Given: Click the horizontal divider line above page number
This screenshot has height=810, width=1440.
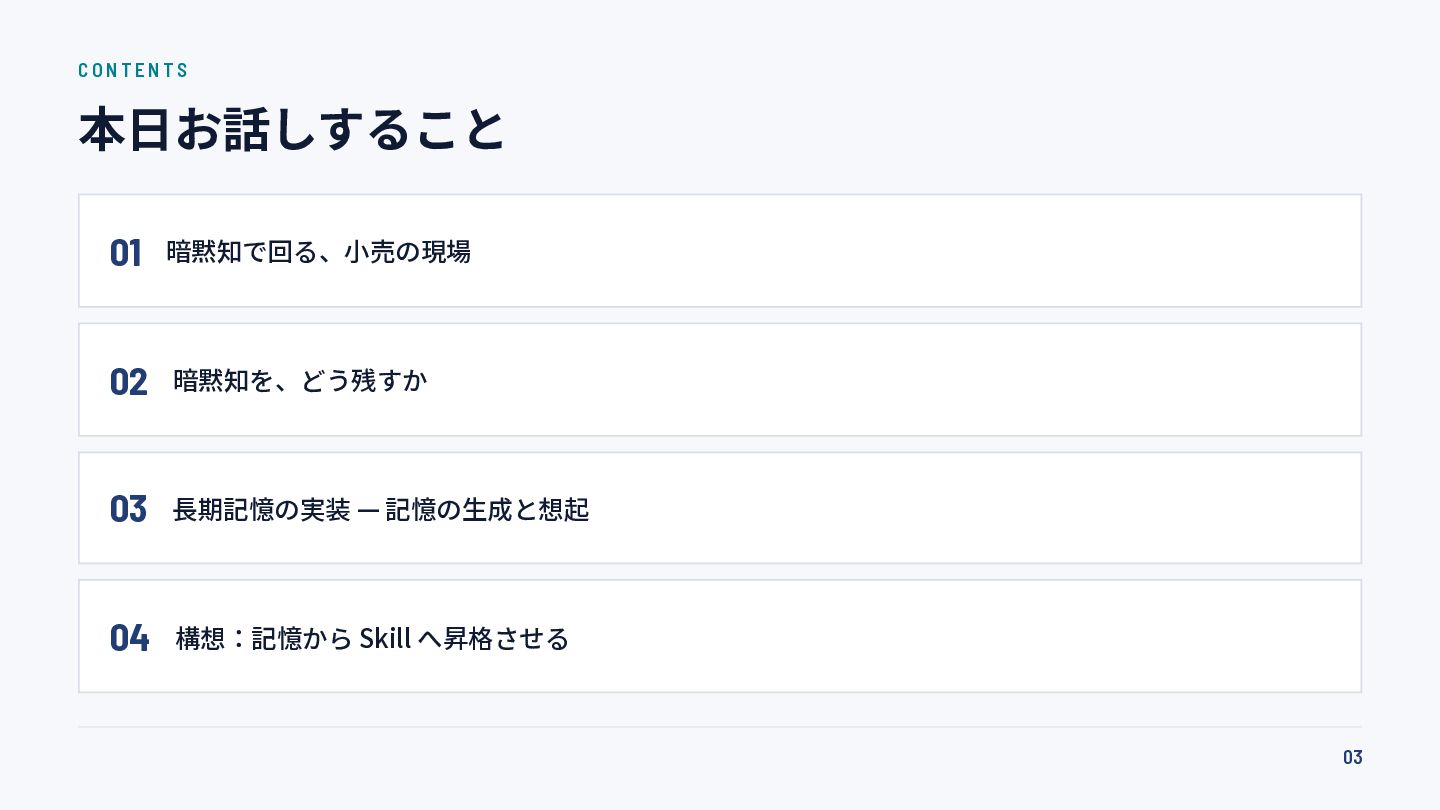Looking at the screenshot, I should 720,727.
